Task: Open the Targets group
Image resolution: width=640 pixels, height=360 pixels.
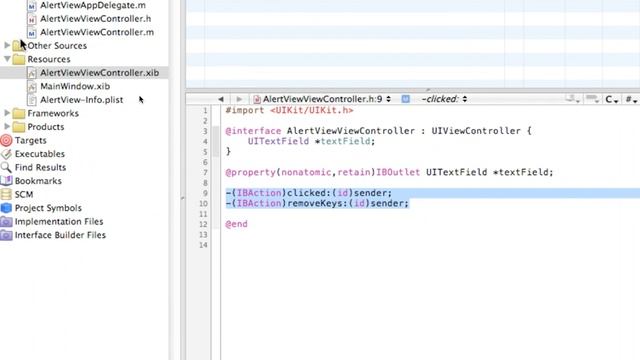Action: 31,140
